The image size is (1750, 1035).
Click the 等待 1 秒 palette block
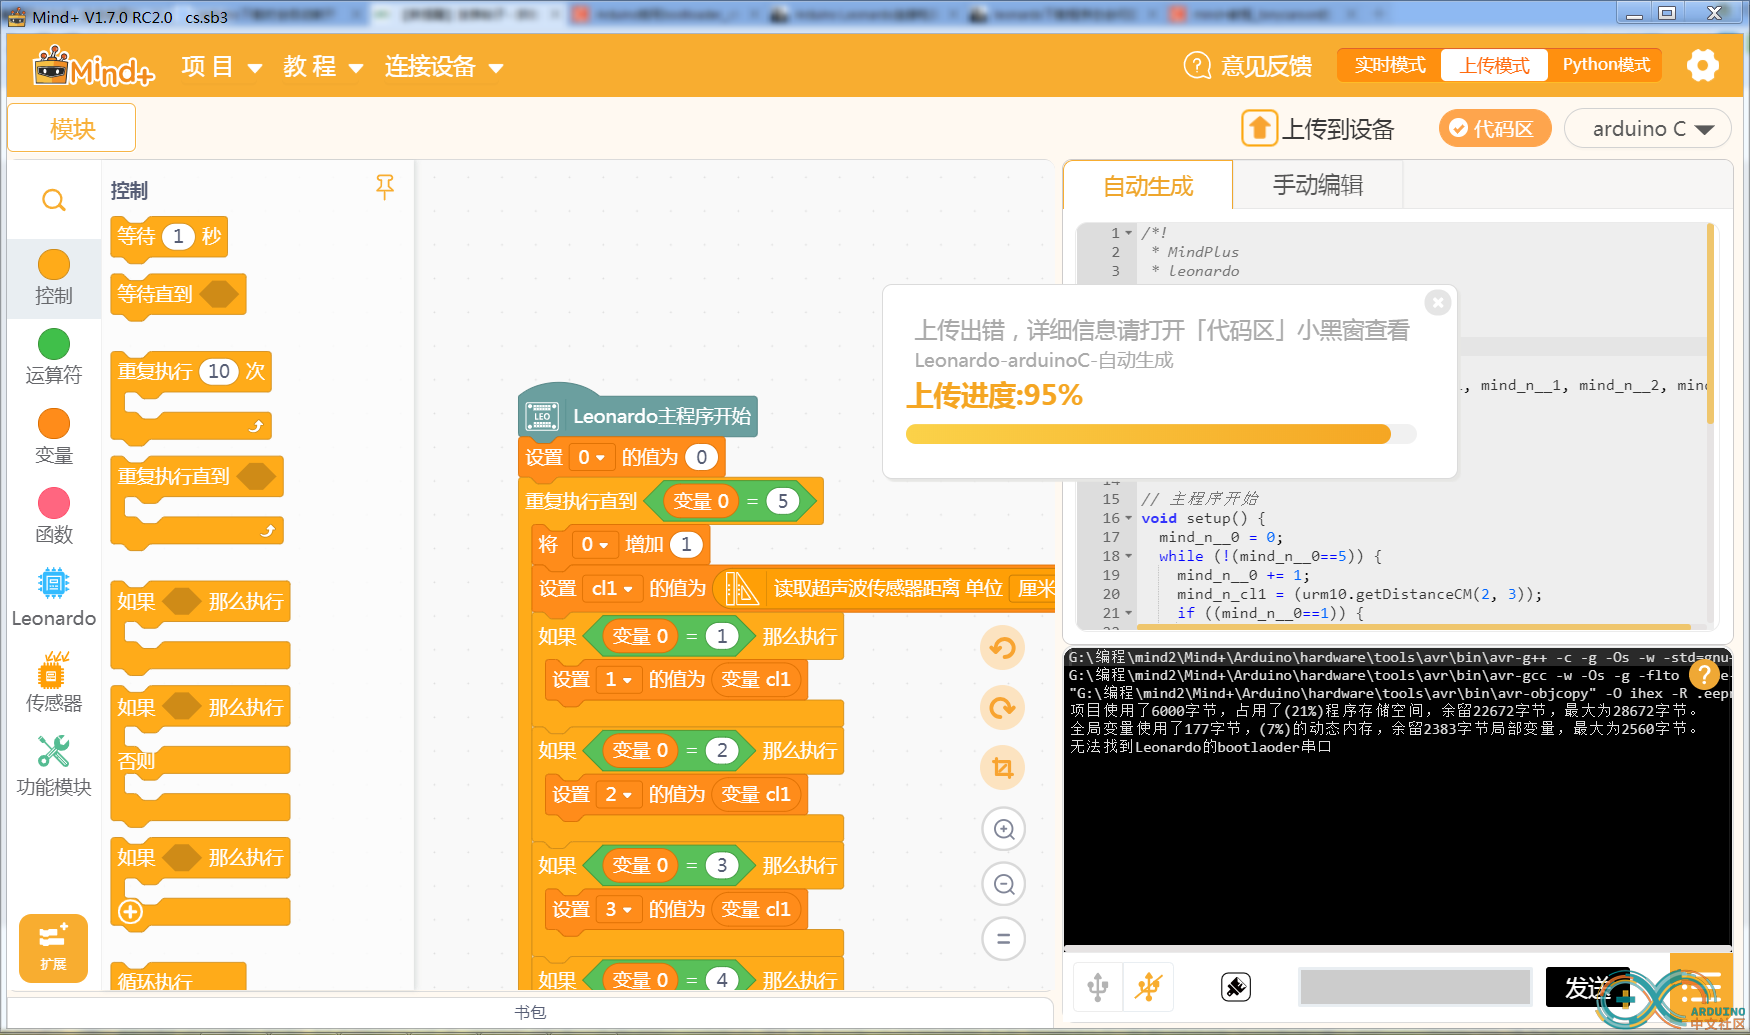pyautogui.click(x=169, y=238)
